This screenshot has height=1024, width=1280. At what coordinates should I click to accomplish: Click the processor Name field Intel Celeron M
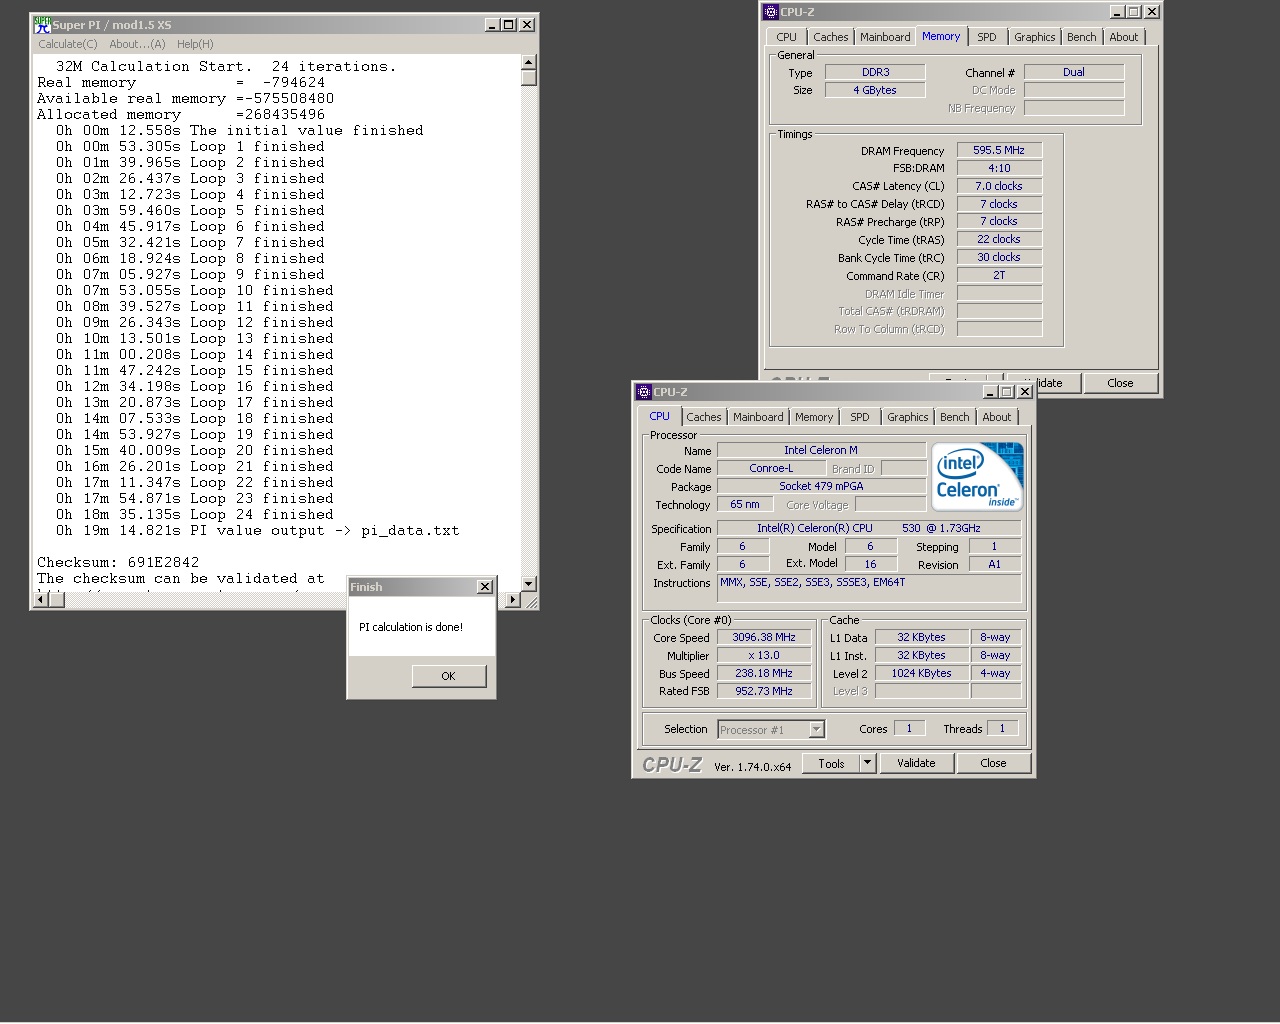(x=821, y=450)
